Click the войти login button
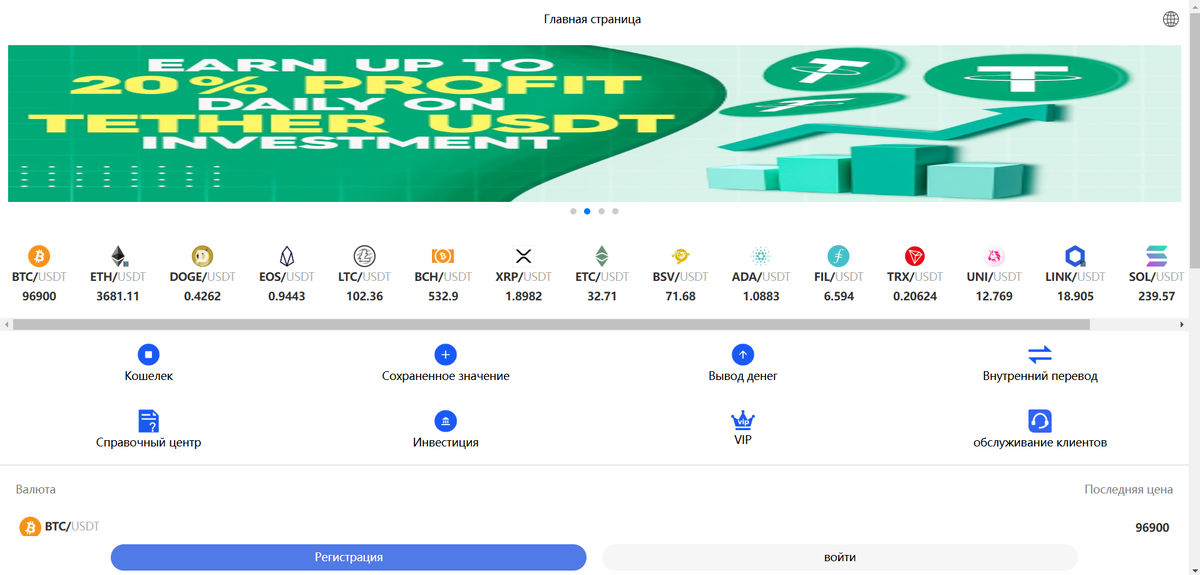Viewport: 1200px width, 575px height. pyautogui.click(x=839, y=557)
